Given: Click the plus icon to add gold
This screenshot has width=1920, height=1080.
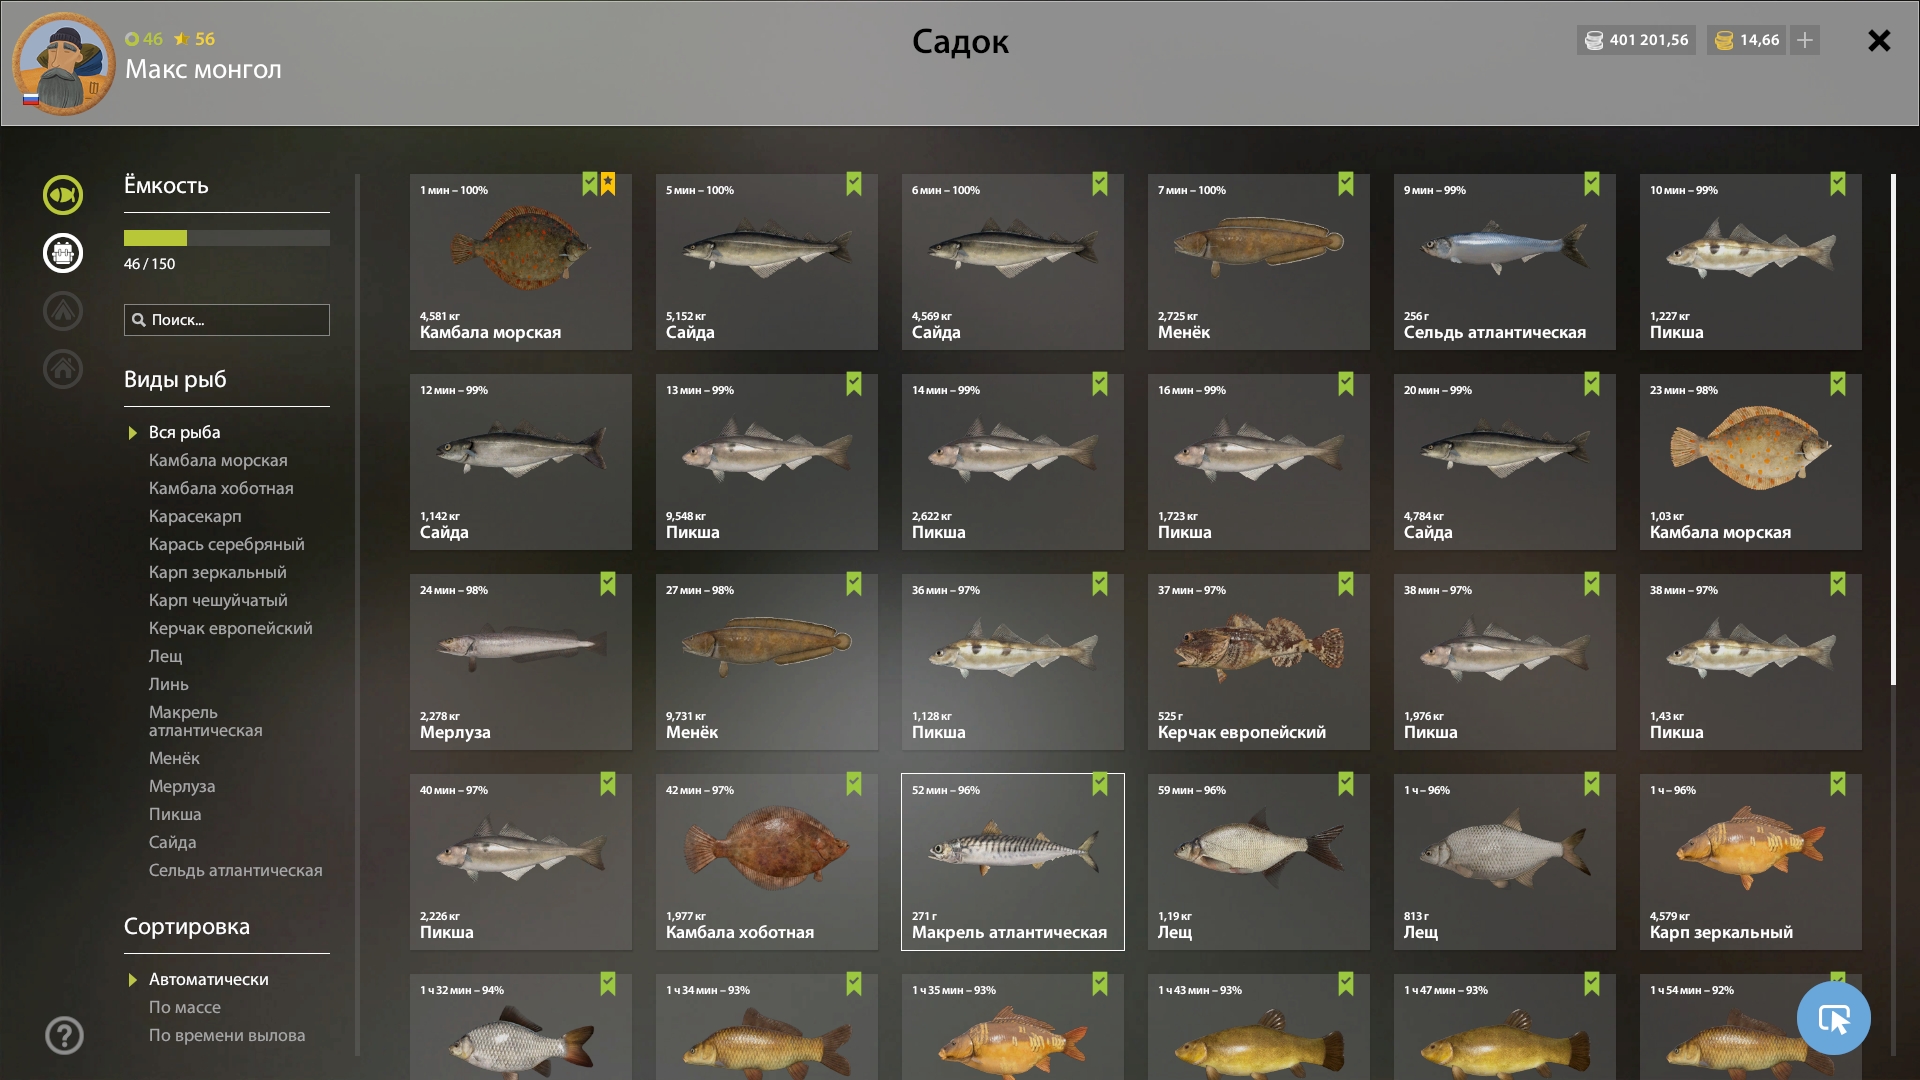Looking at the screenshot, I should (1805, 40).
